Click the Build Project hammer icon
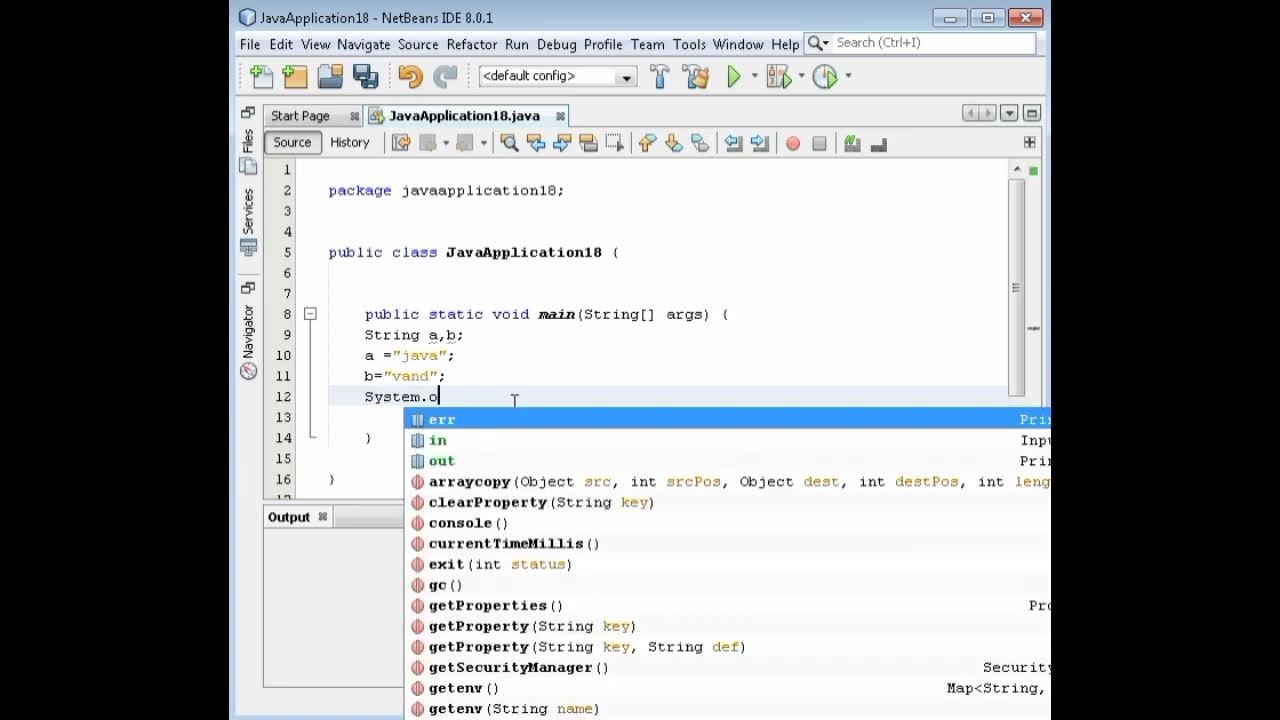The image size is (1280, 720). (x=659, y=76)
